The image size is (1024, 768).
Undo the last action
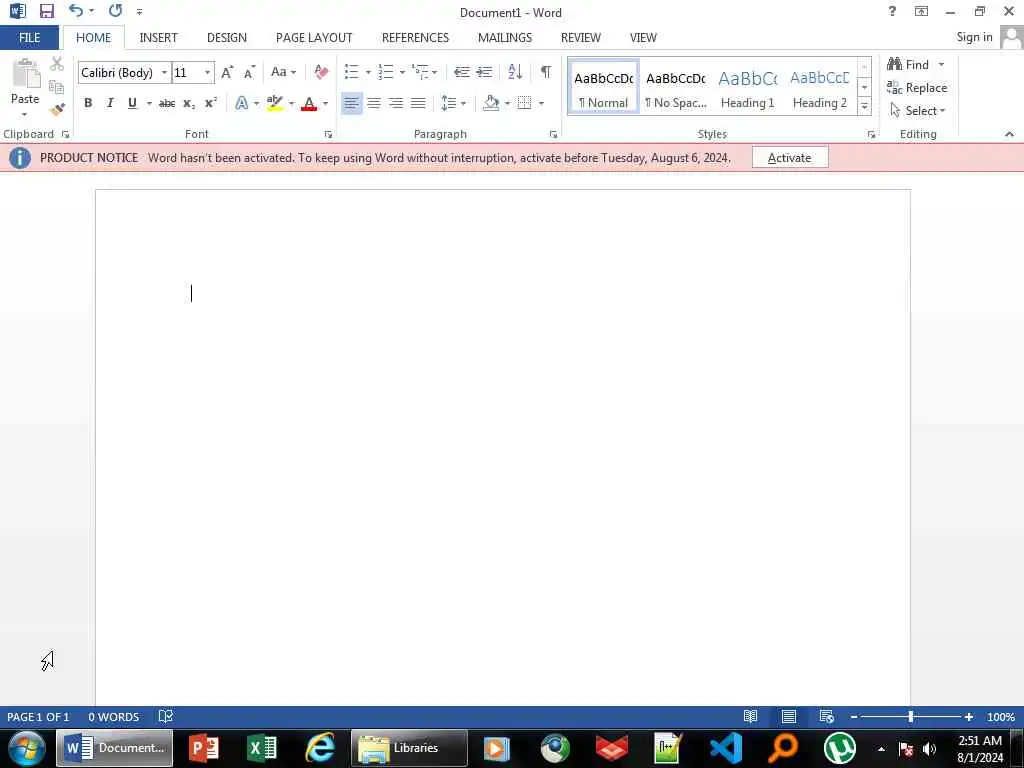pos(76,10)
